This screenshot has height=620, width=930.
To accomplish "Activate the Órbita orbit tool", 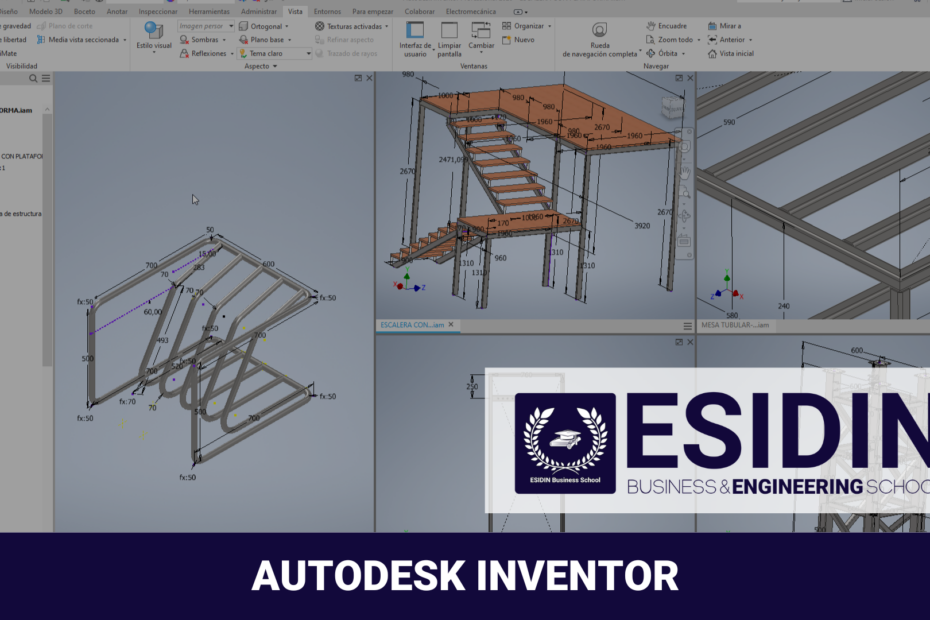I will coord(668,53).
